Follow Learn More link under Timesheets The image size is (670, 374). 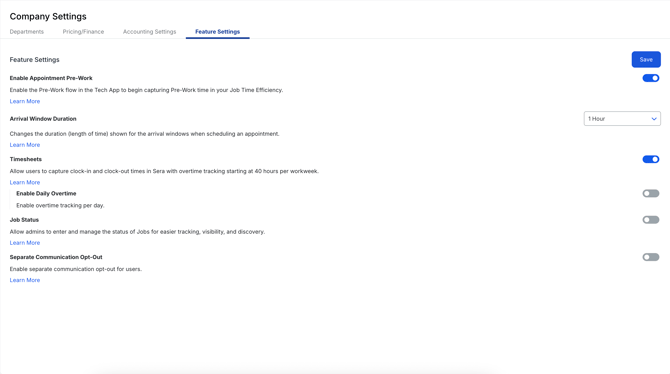point(25,183)
